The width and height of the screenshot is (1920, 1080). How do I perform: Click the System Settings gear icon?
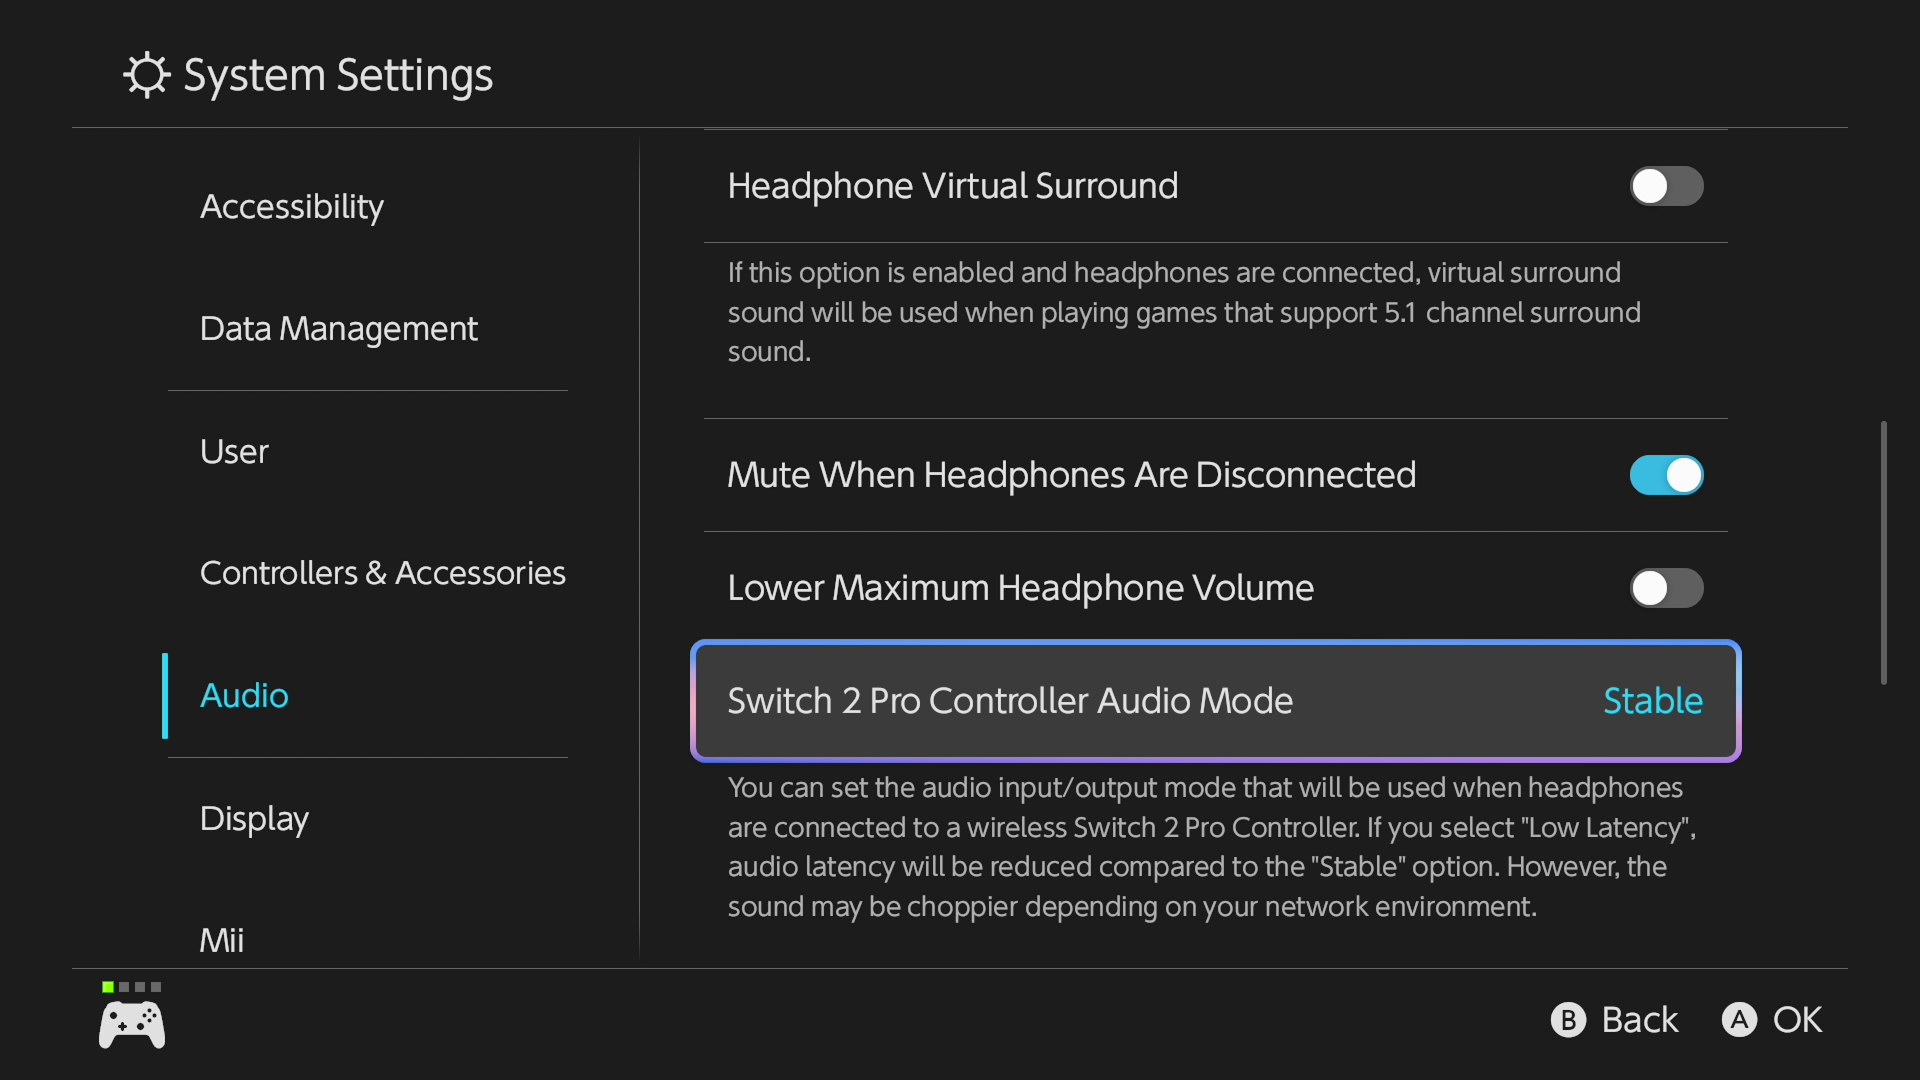[x=147, y=75]
